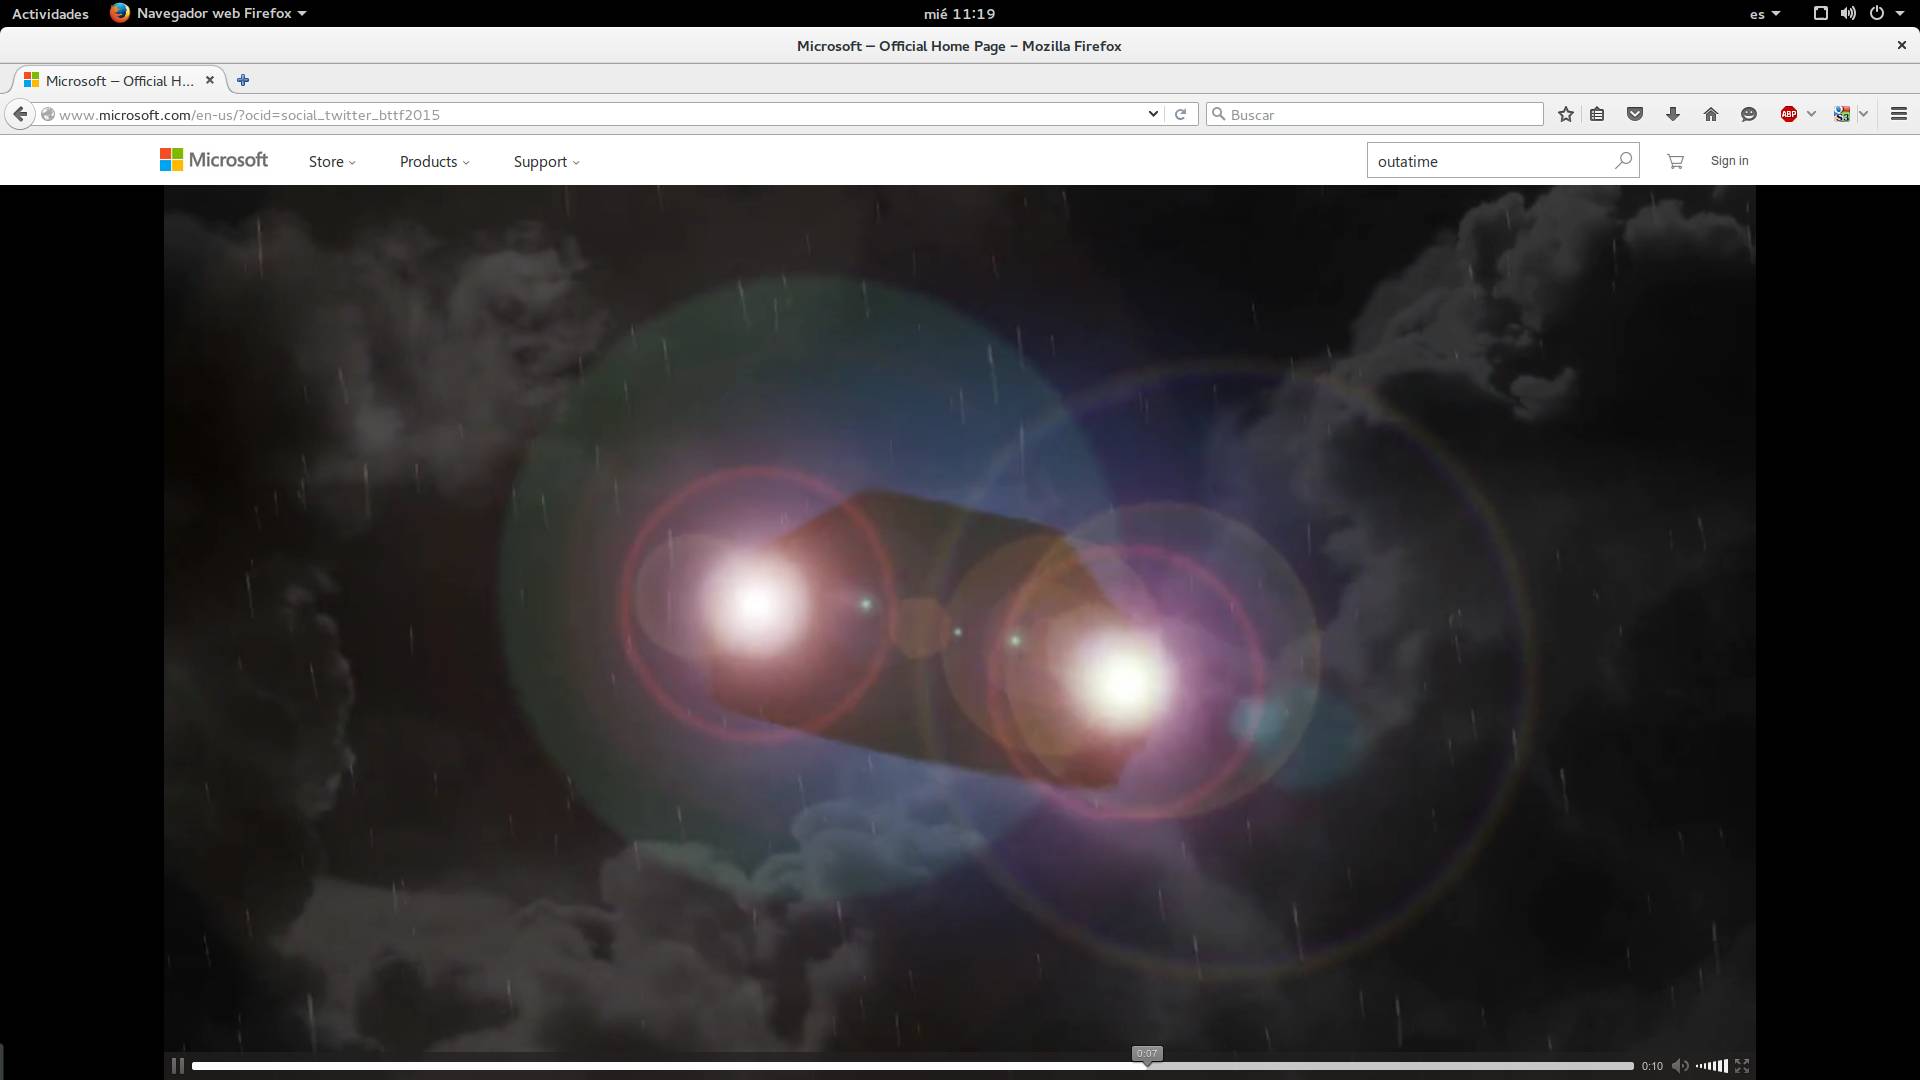Viewport: 1920px width, 1080px height.
Task: Reload the current page
Action: (x=1180, y=114)
